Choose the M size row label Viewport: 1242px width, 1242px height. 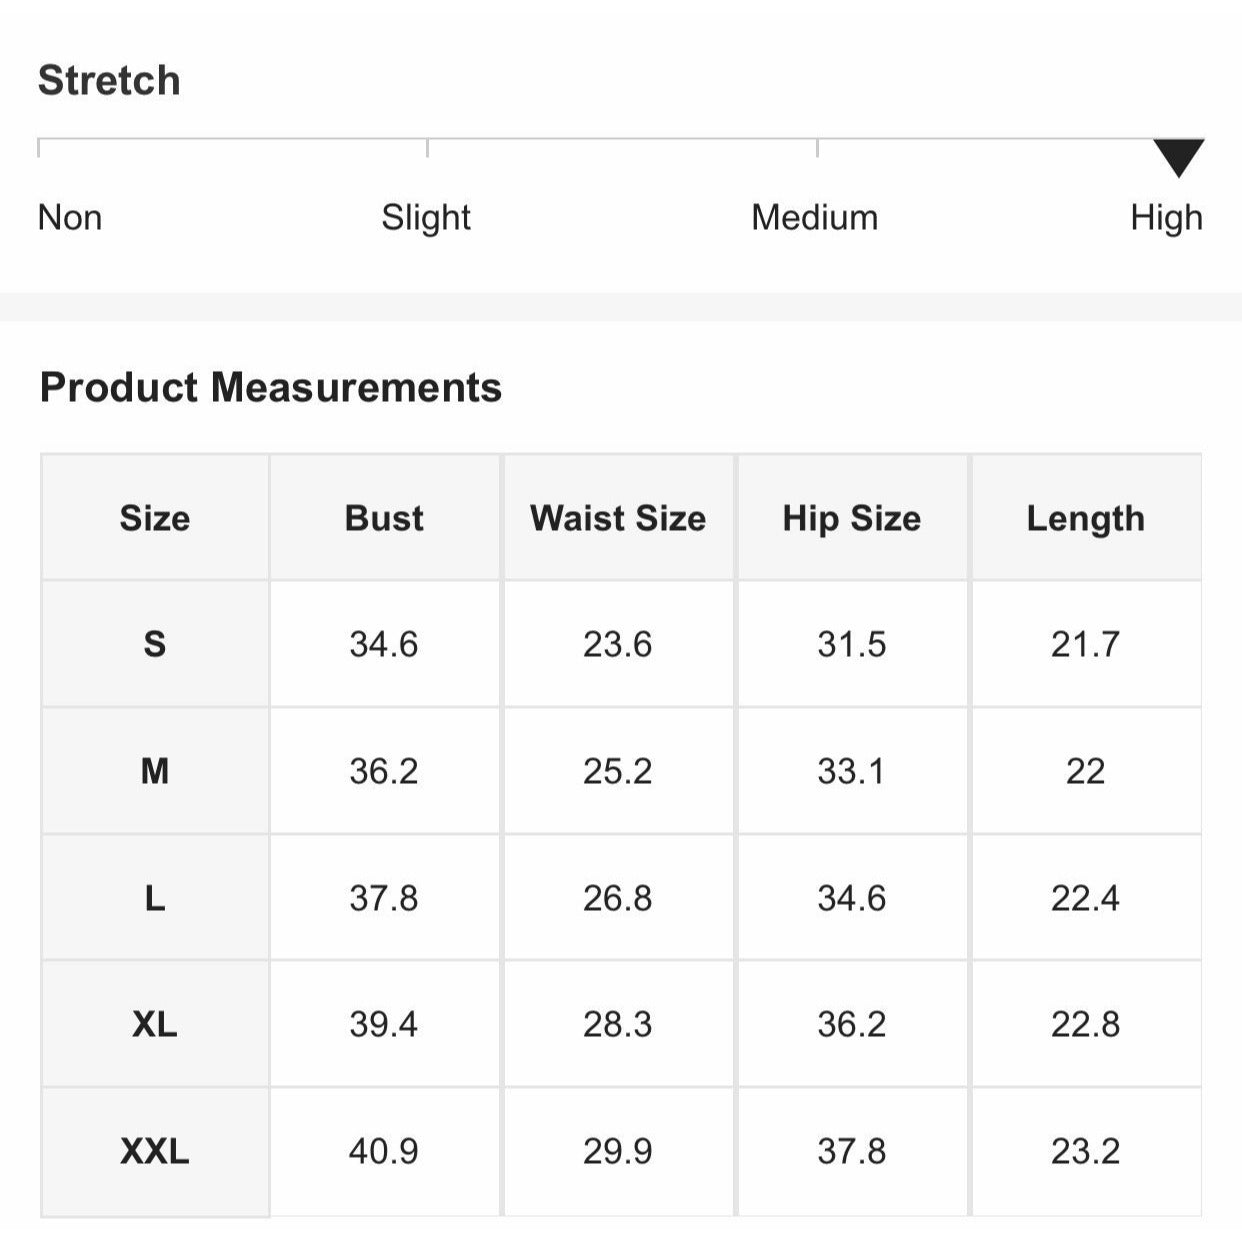(155, 771)
